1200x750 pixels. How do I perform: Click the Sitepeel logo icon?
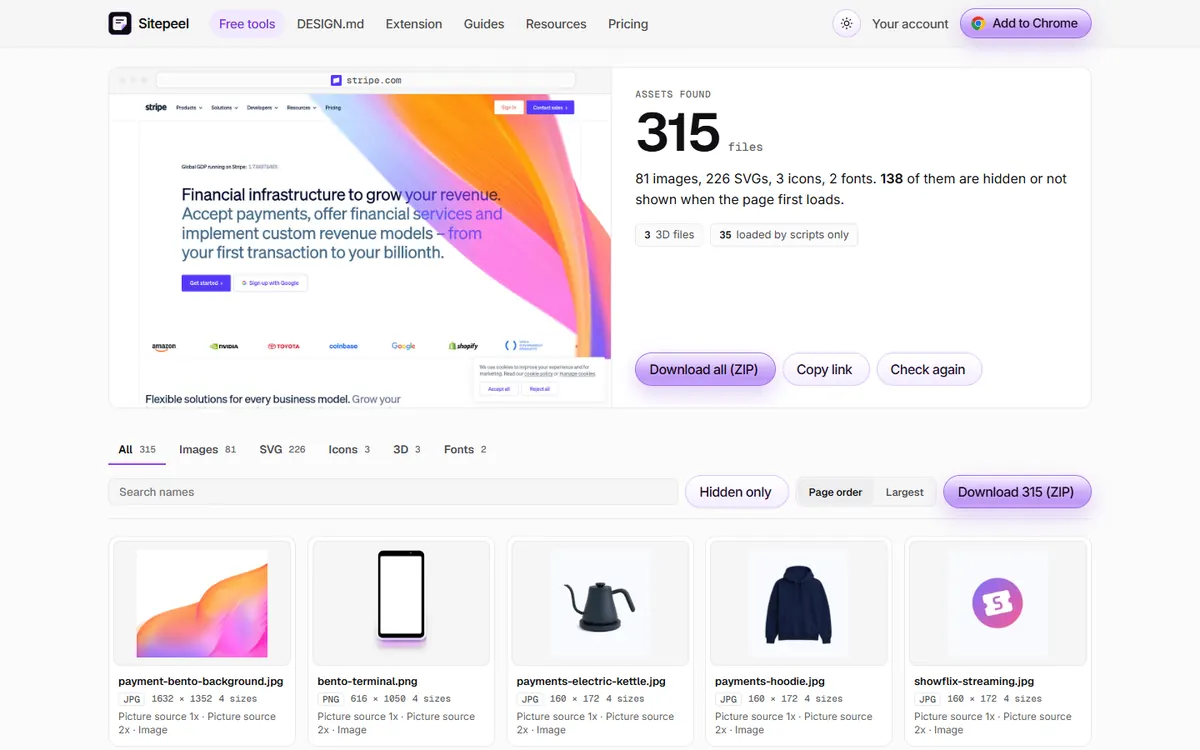coord(120,23)
